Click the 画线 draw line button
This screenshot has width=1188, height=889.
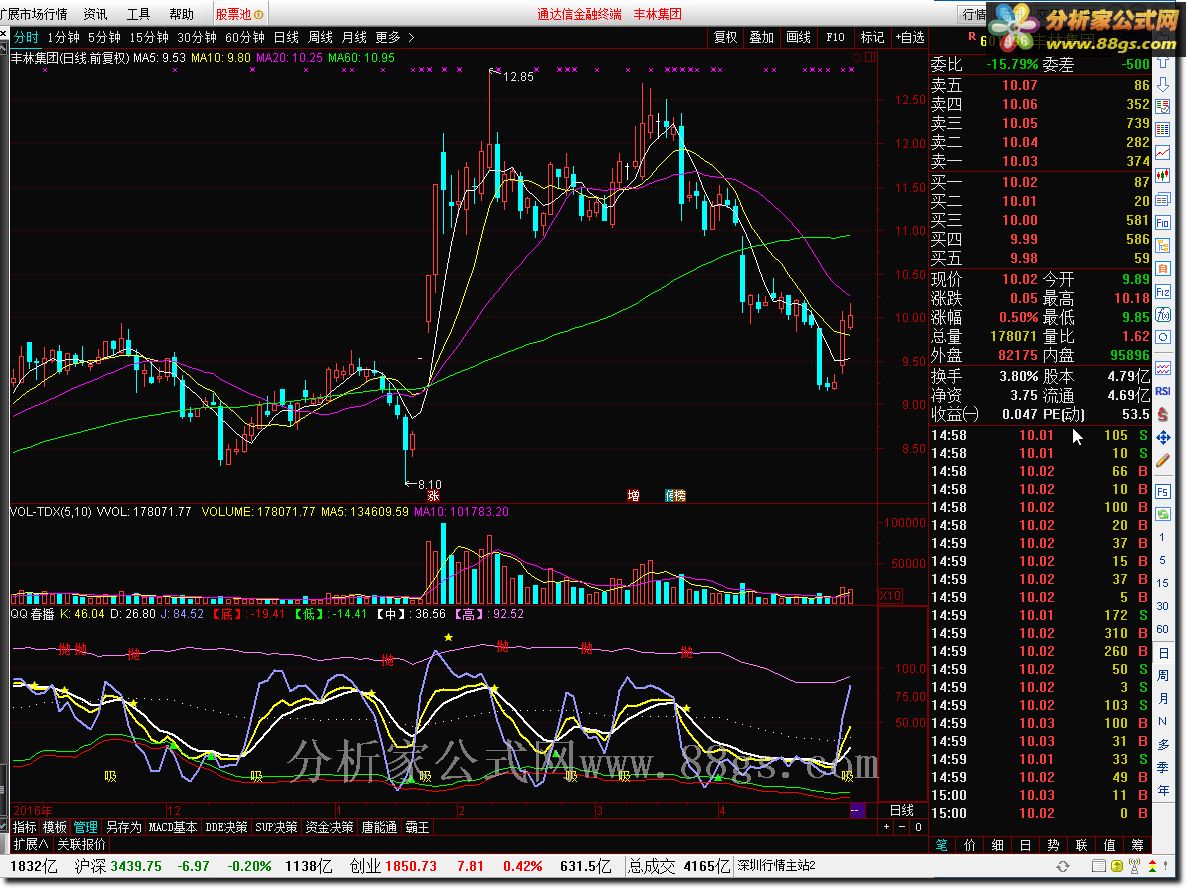point(799,37)
